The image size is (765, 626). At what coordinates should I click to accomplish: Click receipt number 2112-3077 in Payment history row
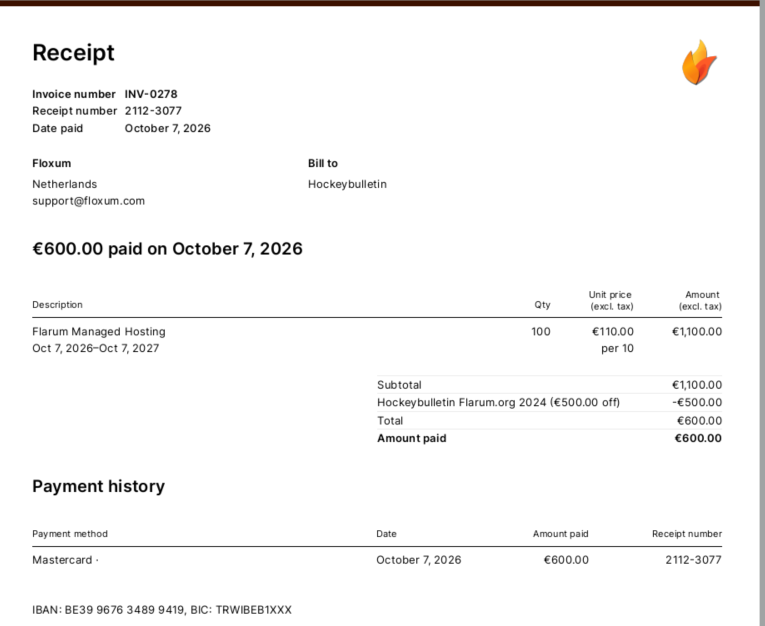point(693,560)
